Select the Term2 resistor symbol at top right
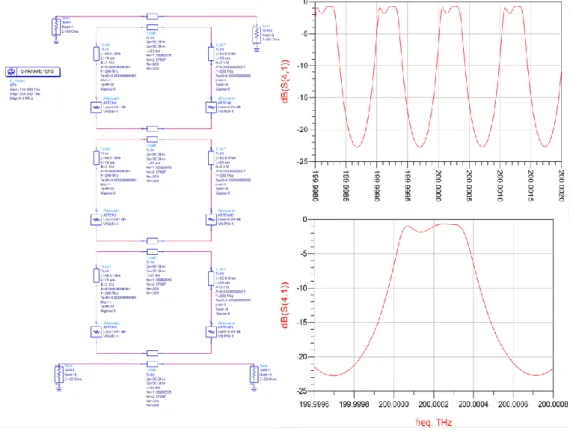This screenshot has width=573, height=431. click(257, 35)
